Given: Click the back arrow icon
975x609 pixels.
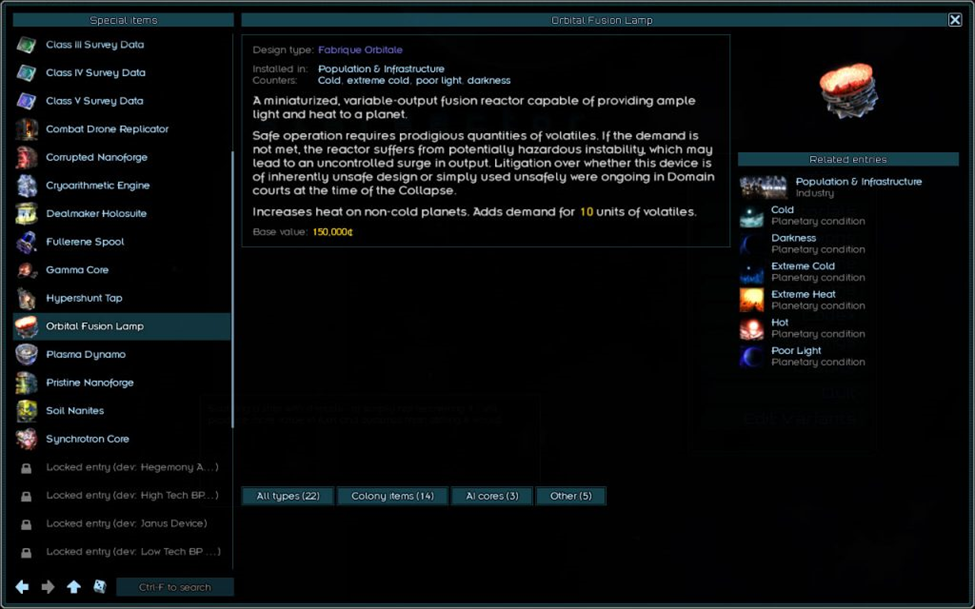Looking at the screenshot, I should 22,587.
